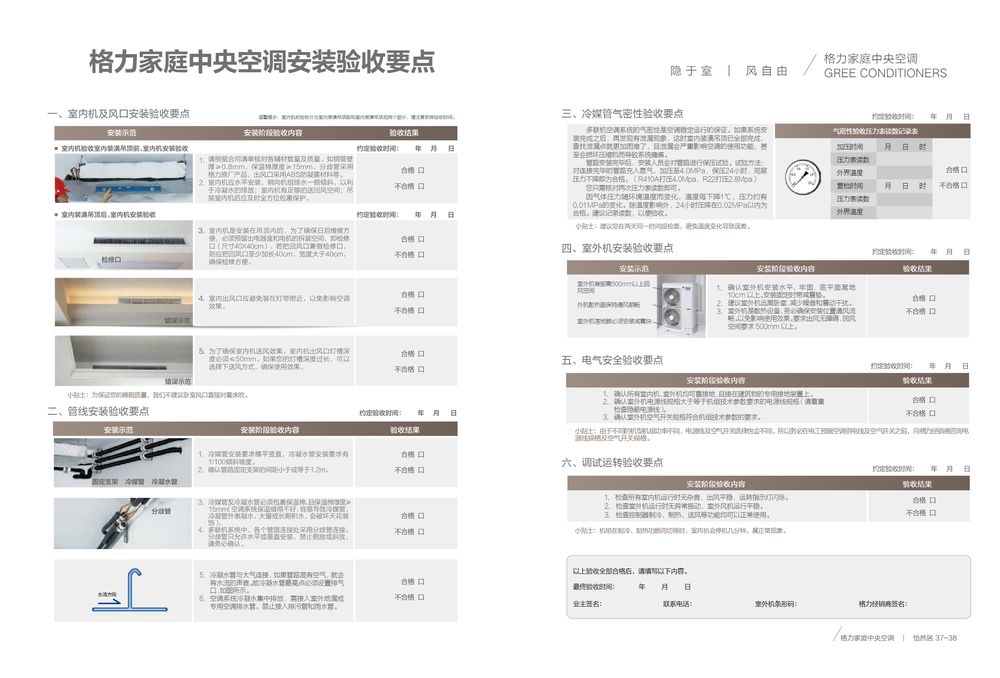Click the 加压时间 row in the pressure table
Screen dimensions: 1000x678
point(883,147)
